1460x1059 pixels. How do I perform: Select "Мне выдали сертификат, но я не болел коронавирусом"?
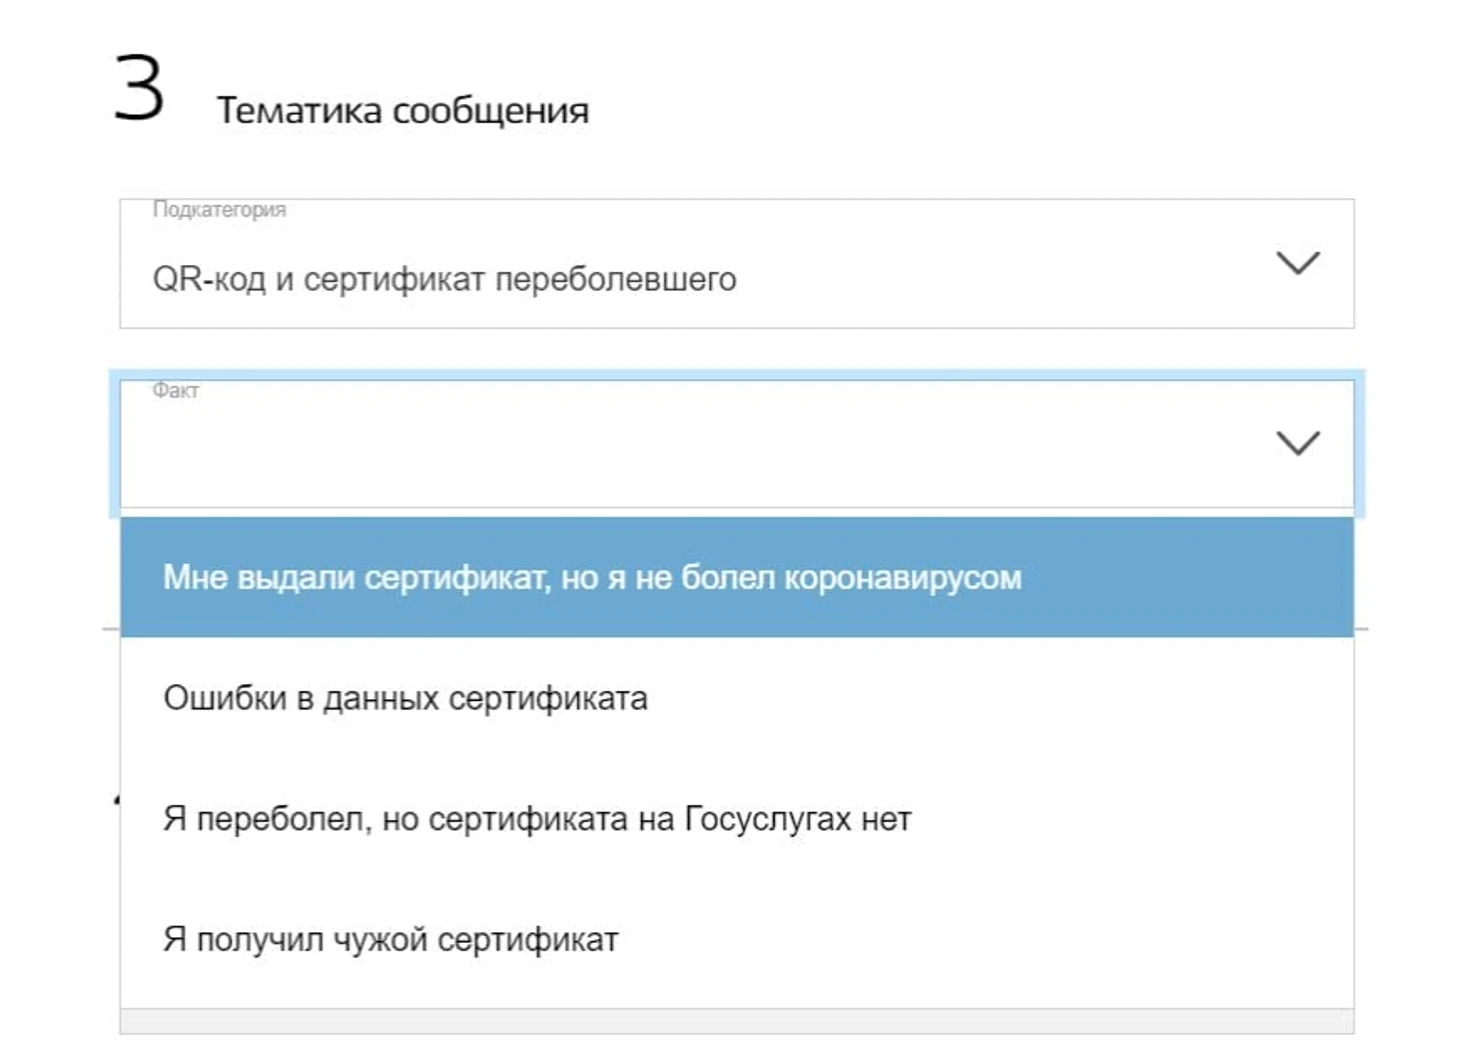click(592, 577)
